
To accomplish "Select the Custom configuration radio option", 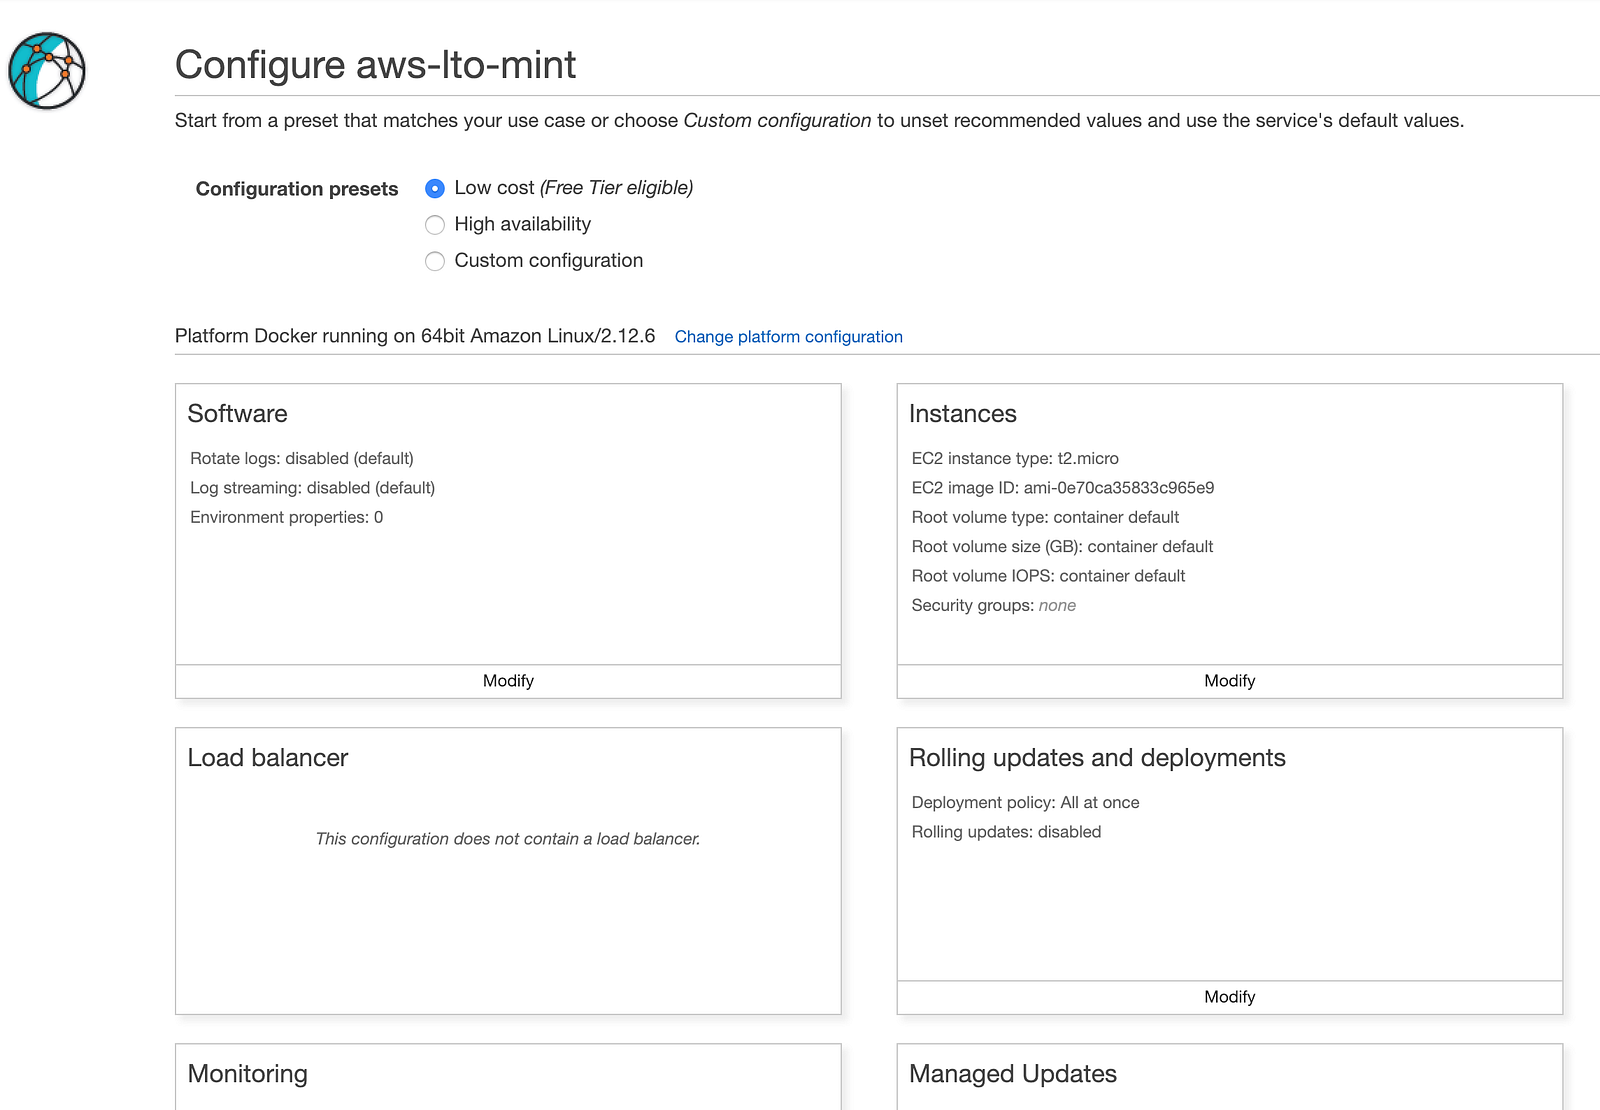I will coord(435,261).
